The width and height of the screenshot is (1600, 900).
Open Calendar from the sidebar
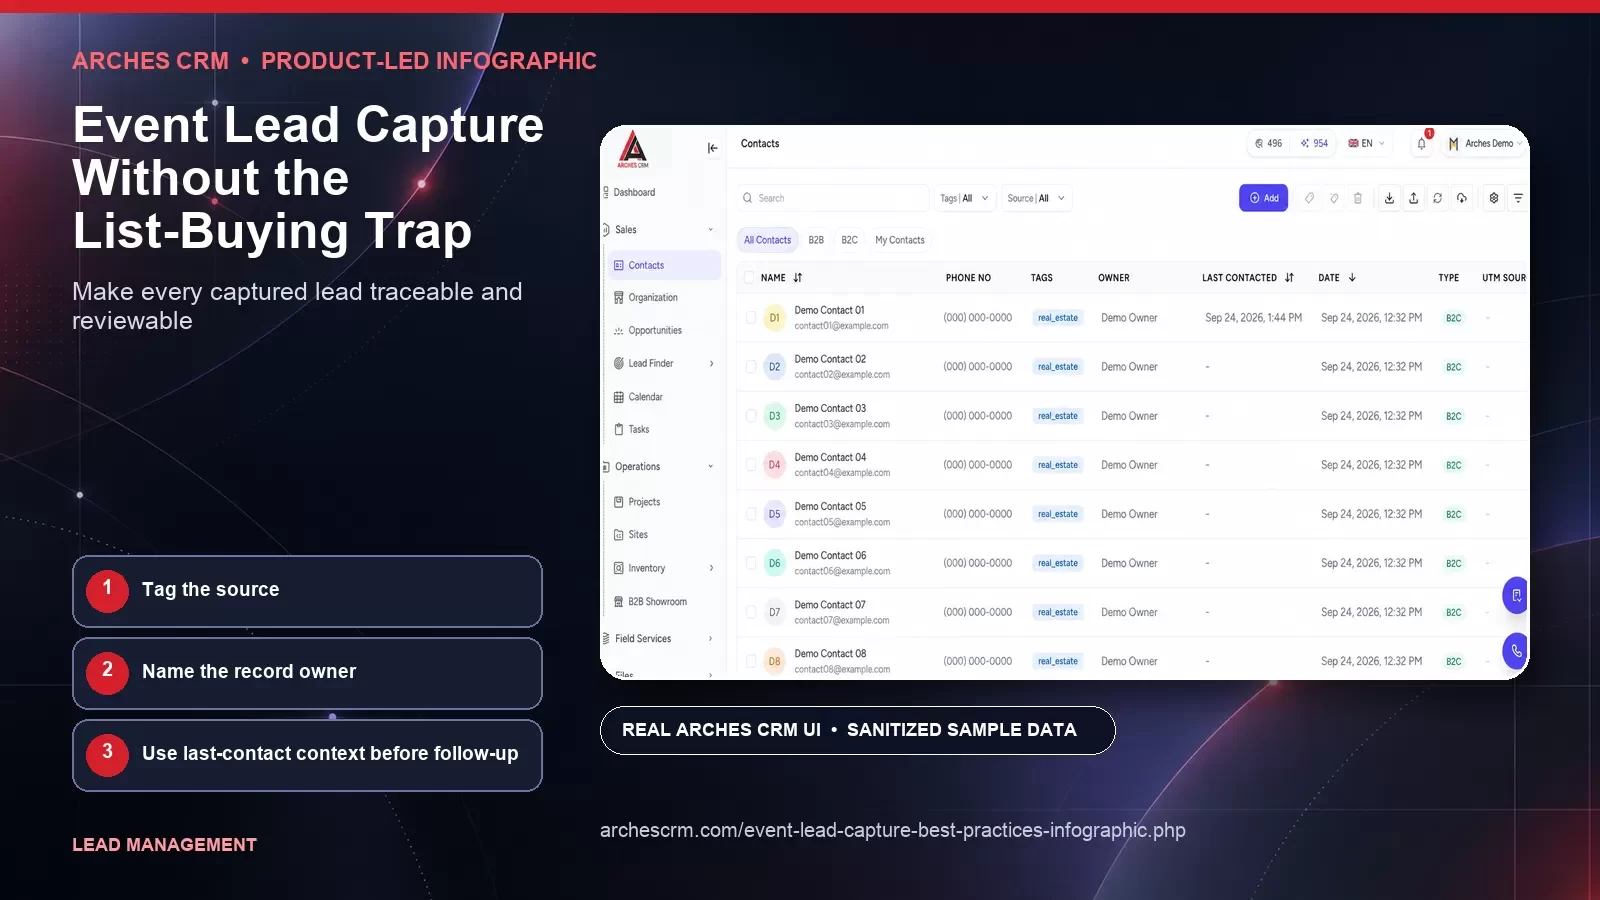tap(638, 397)
